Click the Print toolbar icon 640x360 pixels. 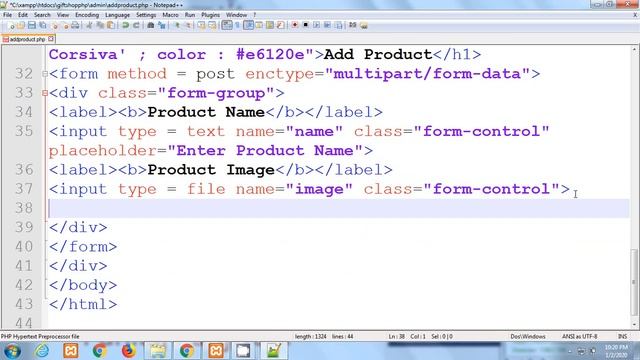point(75,25)
